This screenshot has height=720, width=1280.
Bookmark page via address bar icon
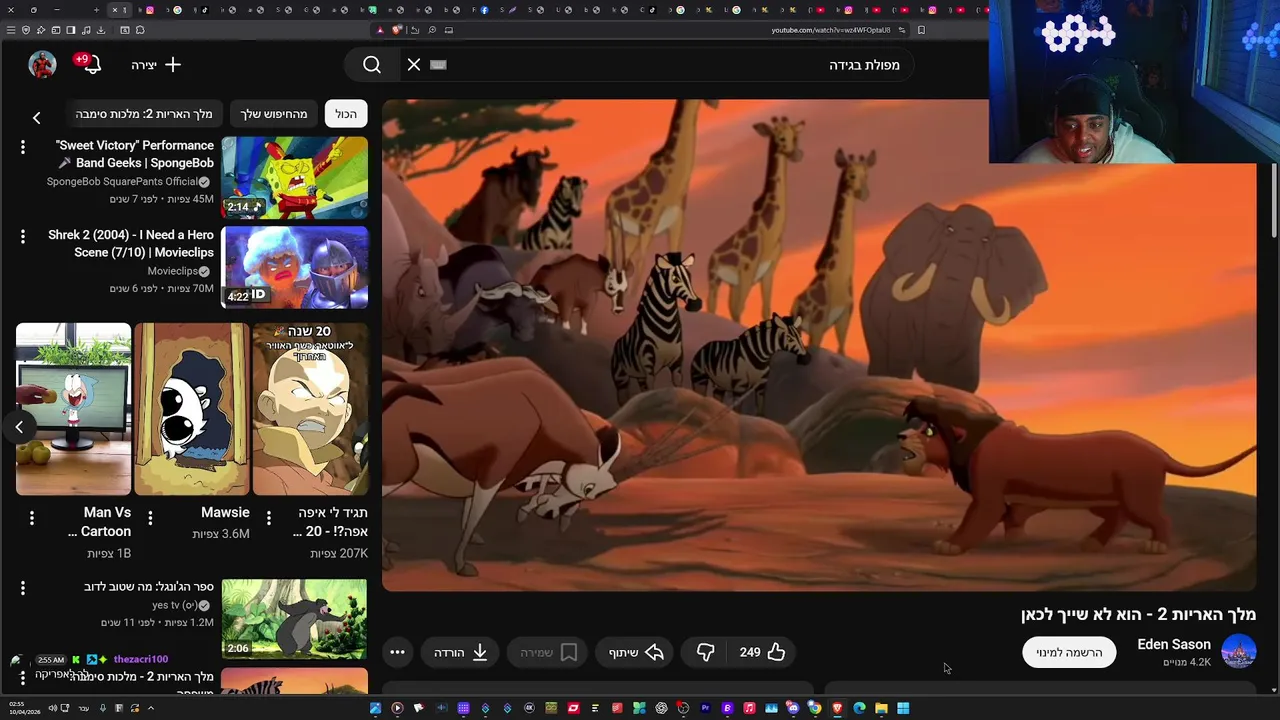[921, 30]
